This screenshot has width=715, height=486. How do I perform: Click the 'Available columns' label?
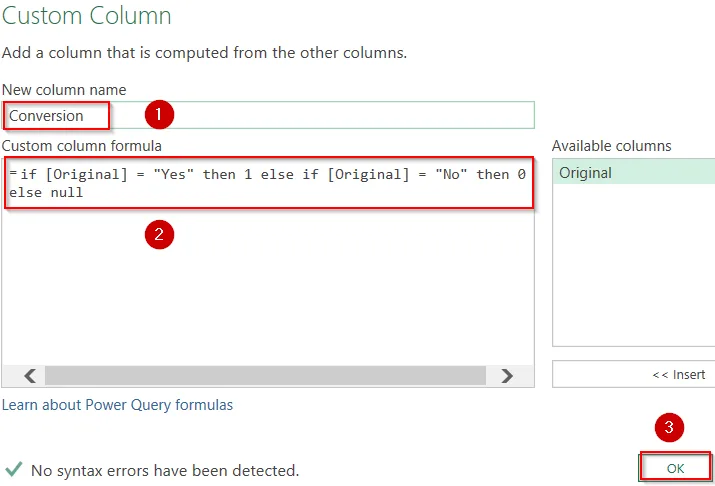611,146
